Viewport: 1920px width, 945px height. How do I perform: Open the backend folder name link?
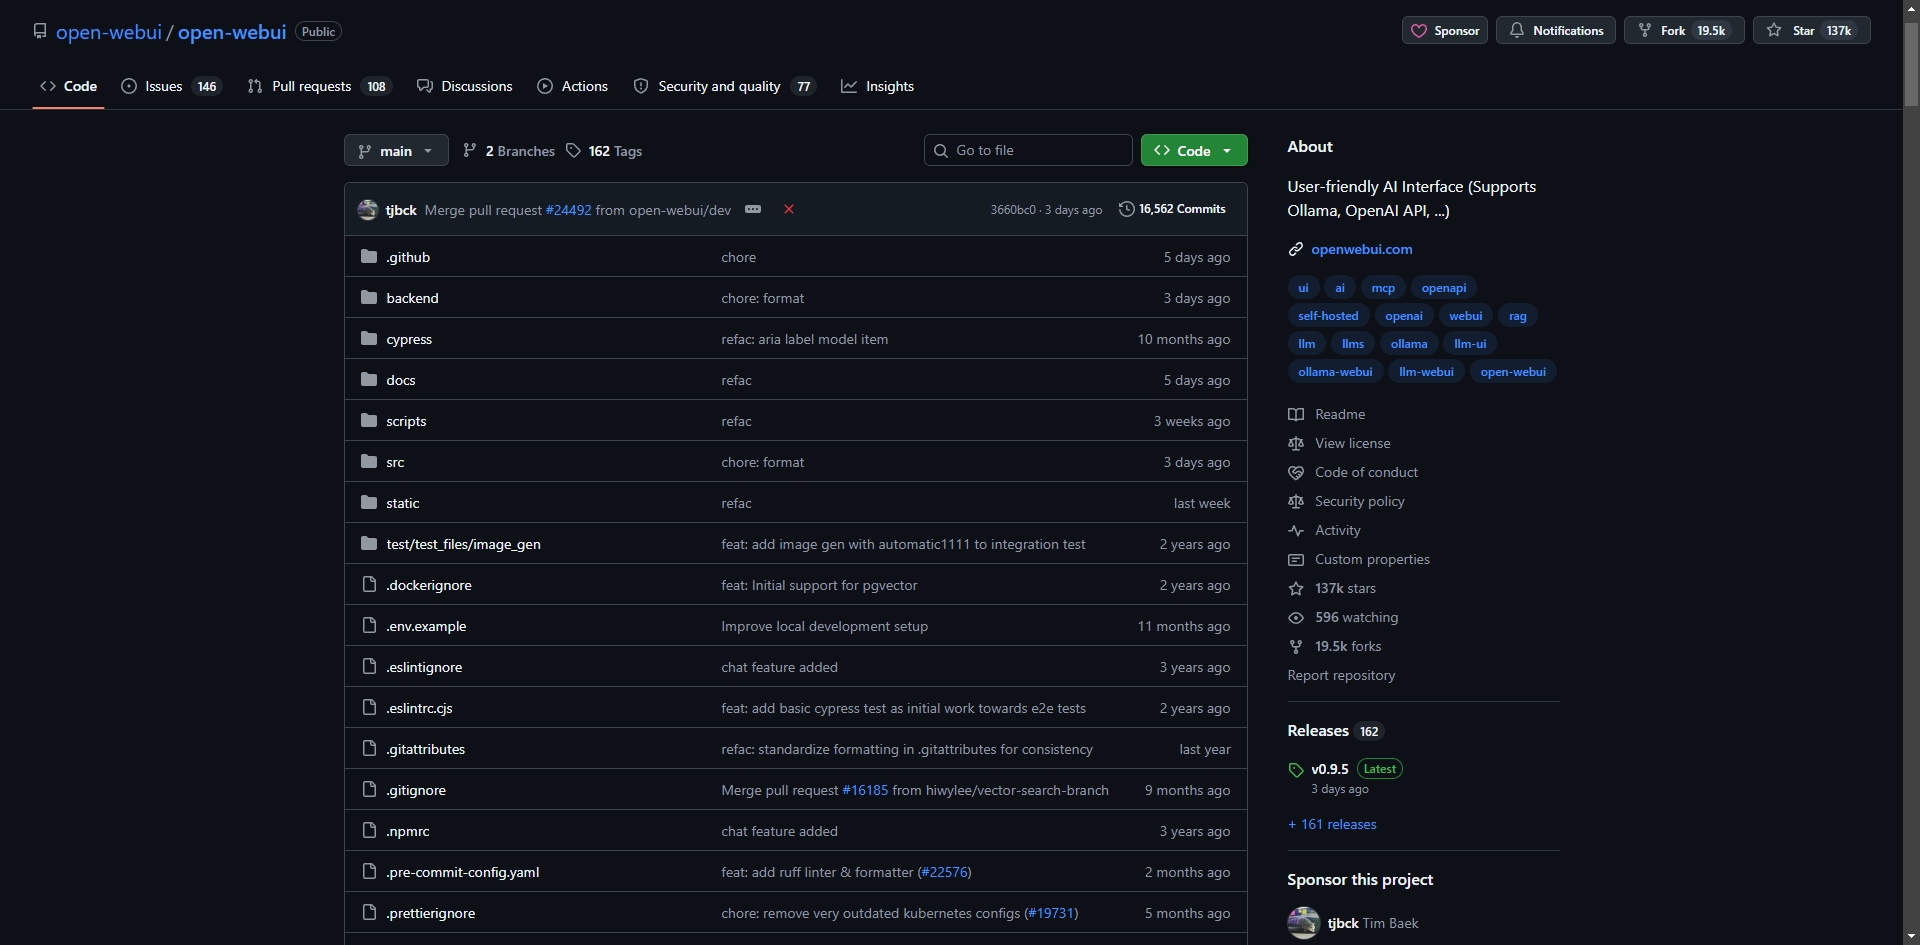412,298
